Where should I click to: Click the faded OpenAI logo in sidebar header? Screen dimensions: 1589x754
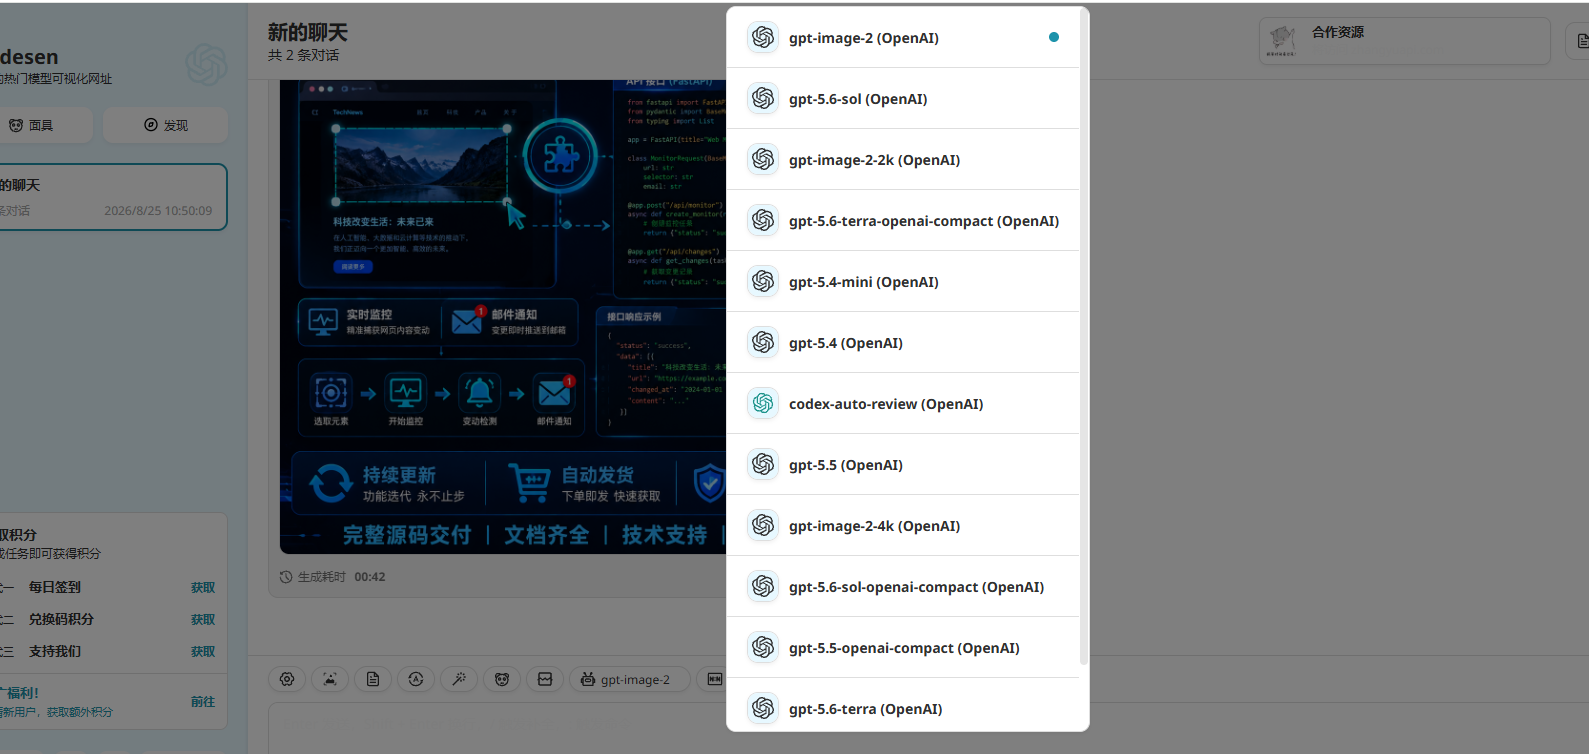pyautogui.click(x=206, y=65)
